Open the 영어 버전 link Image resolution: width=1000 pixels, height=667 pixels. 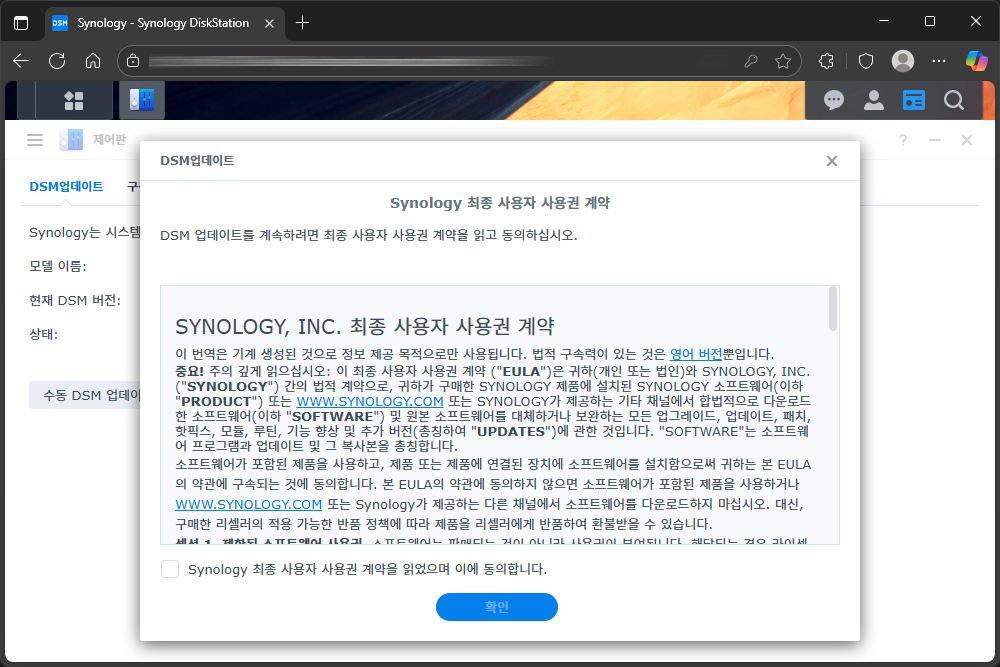click(x=696, y=354)
